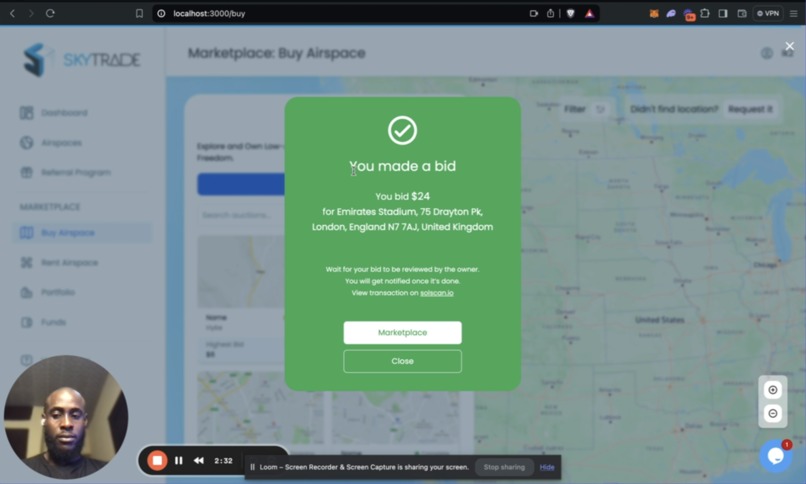Click the Airspaces globe icon
The image size is (806, 484).
[26, 142]
